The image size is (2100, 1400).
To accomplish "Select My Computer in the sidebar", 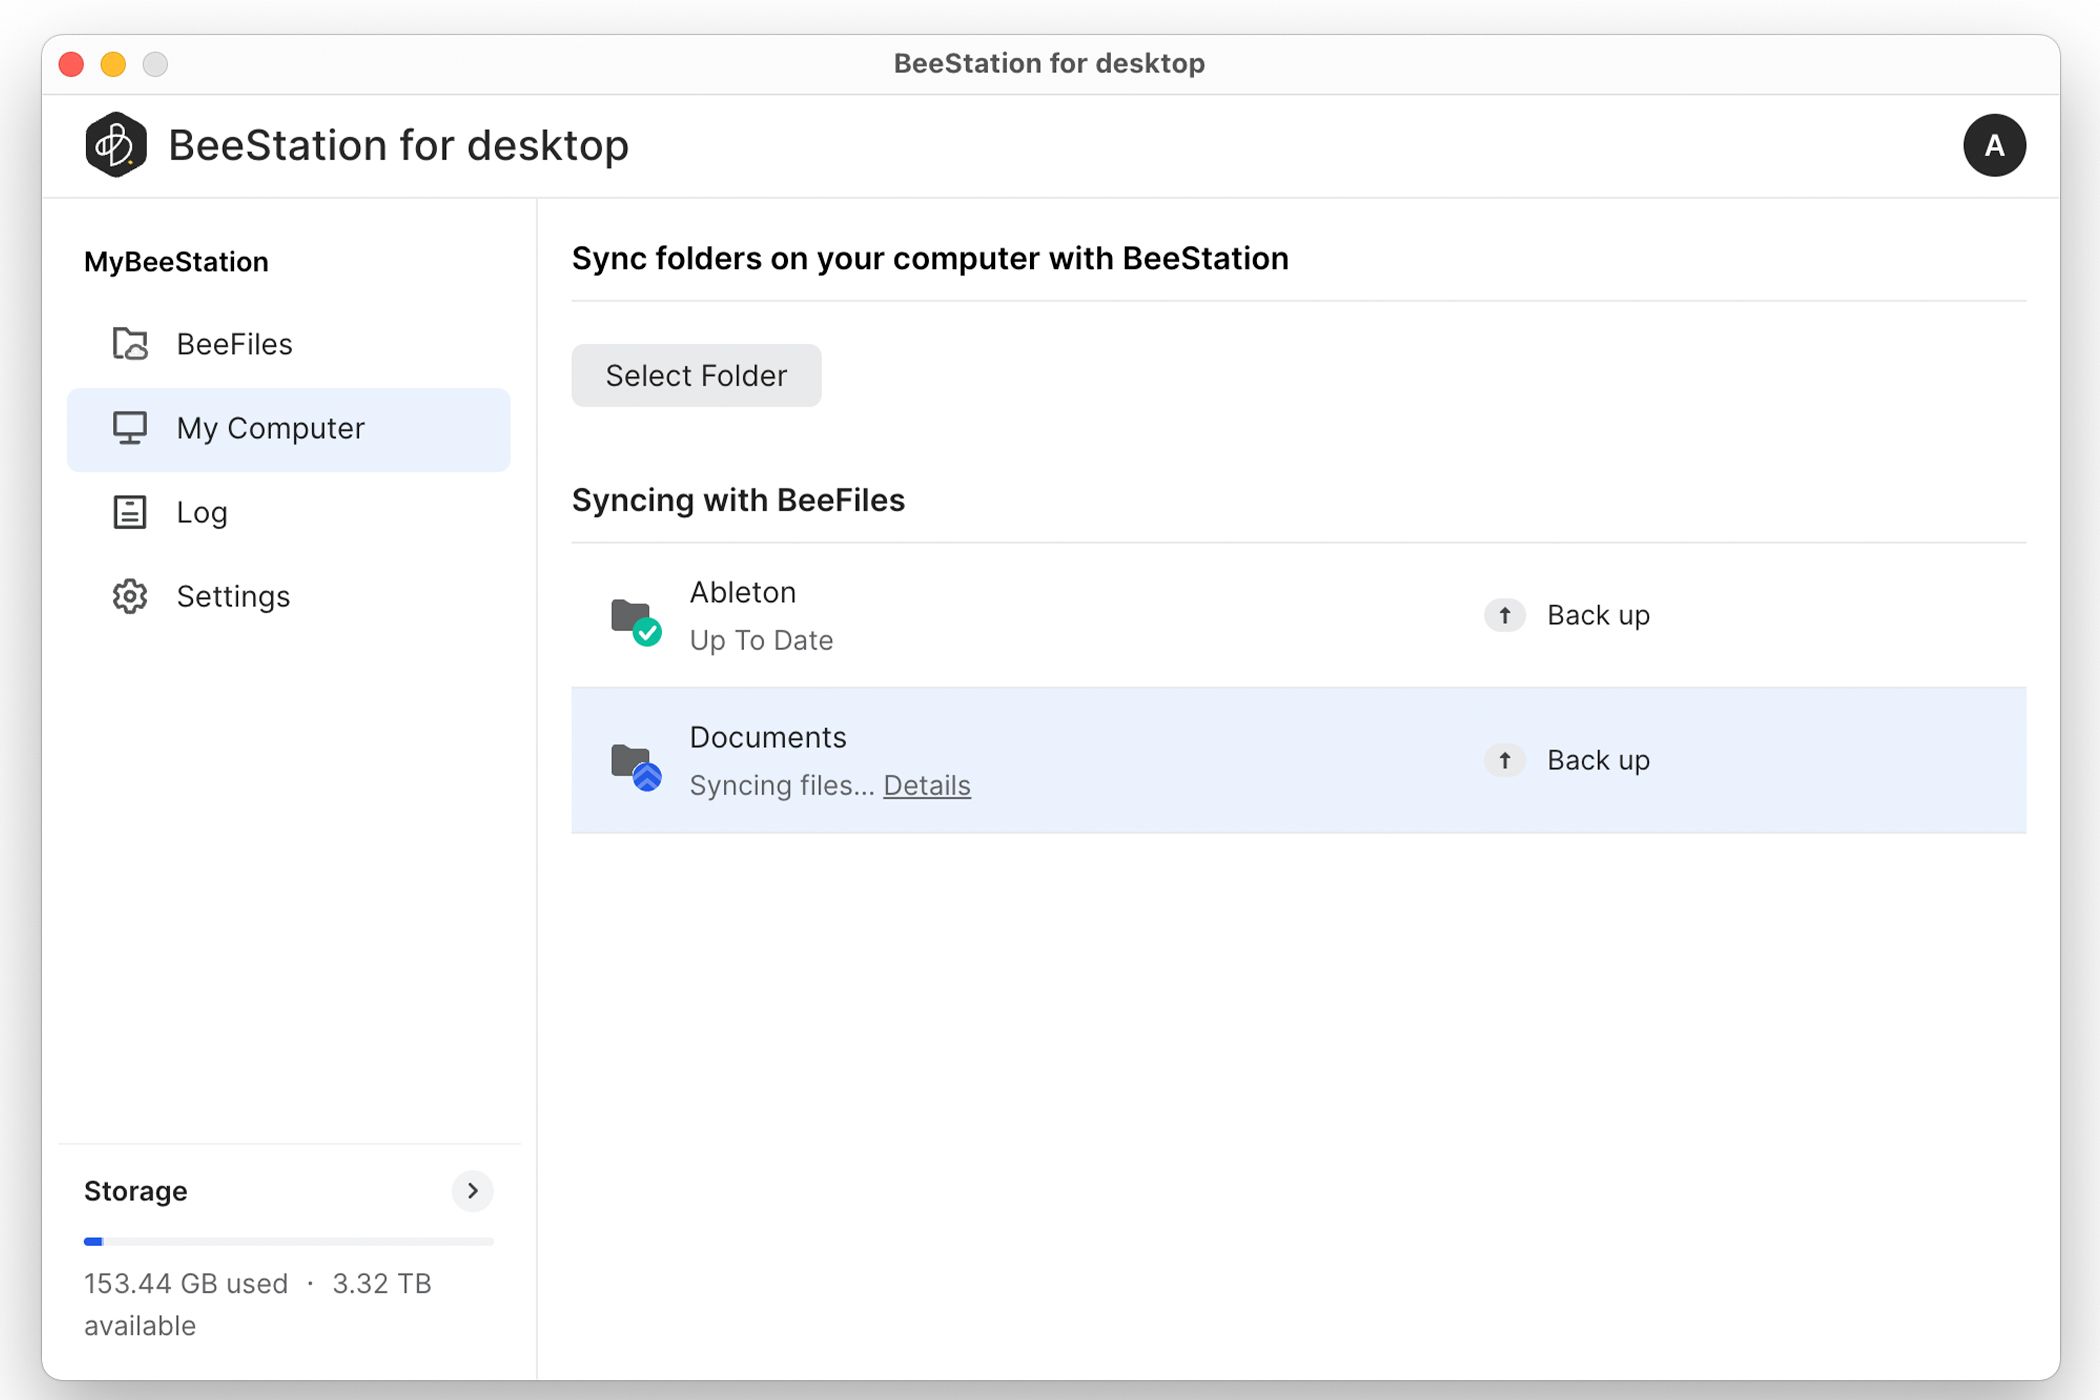I will pyautogui.click(x=288, y=429).
